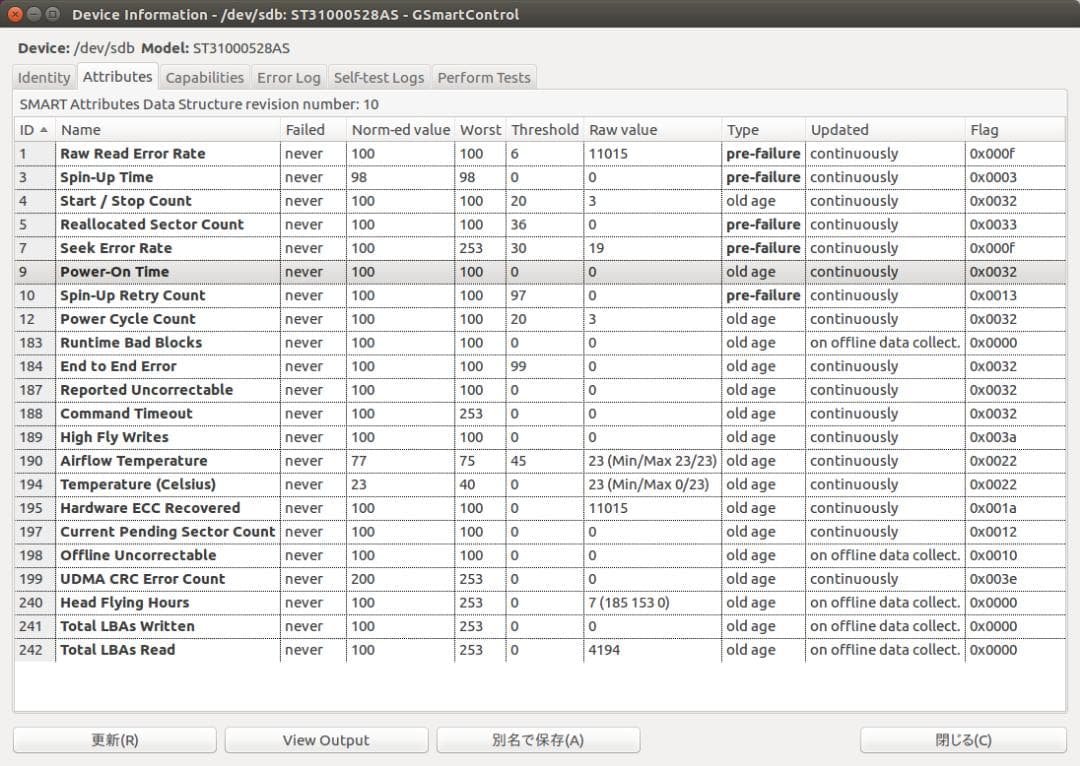Click the Norm-ed value column header

[x=400, y=130]
